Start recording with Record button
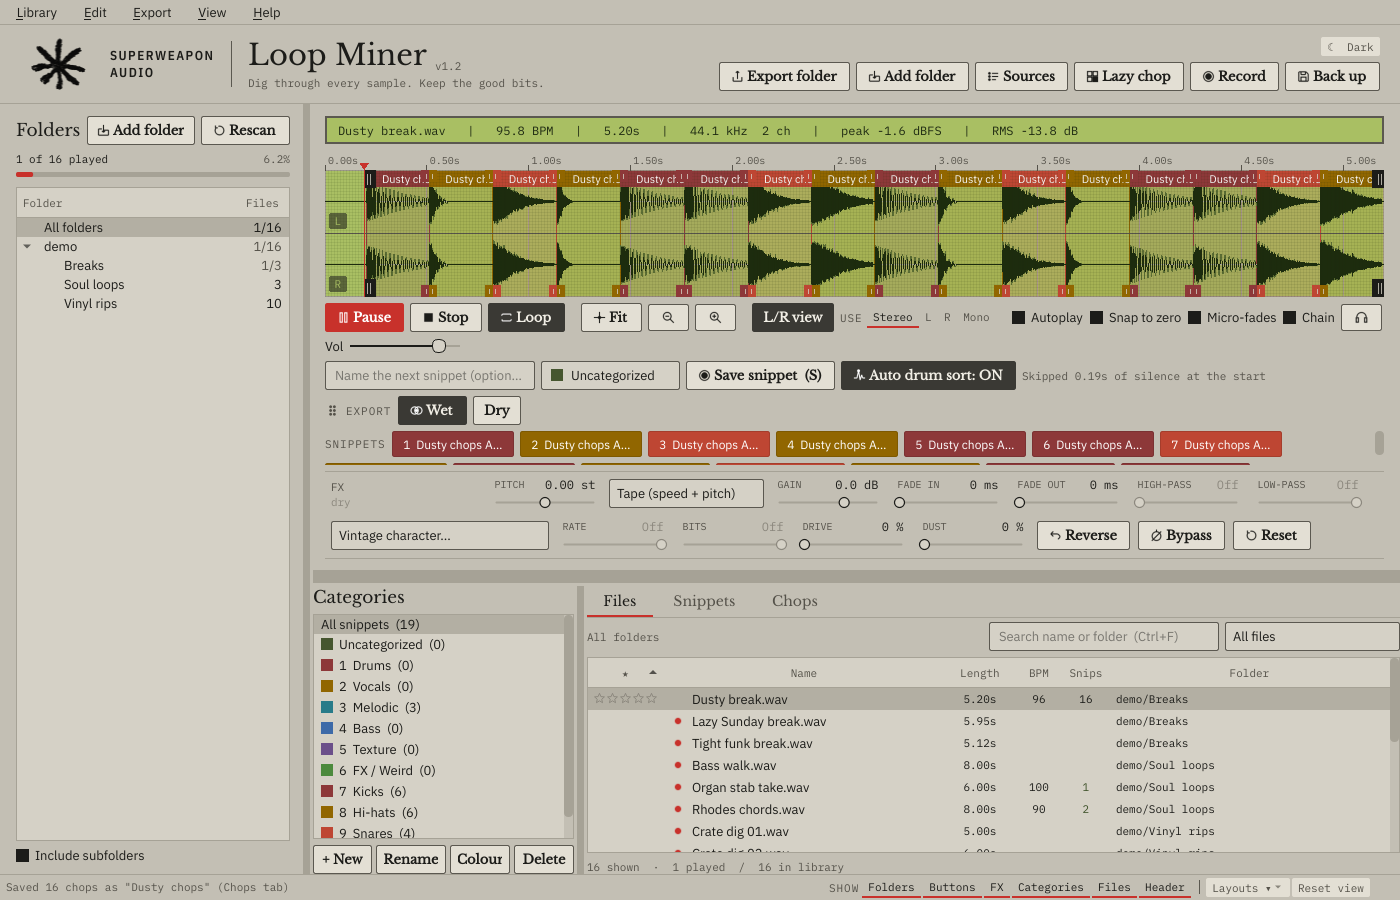 [x=1234, y=77]
